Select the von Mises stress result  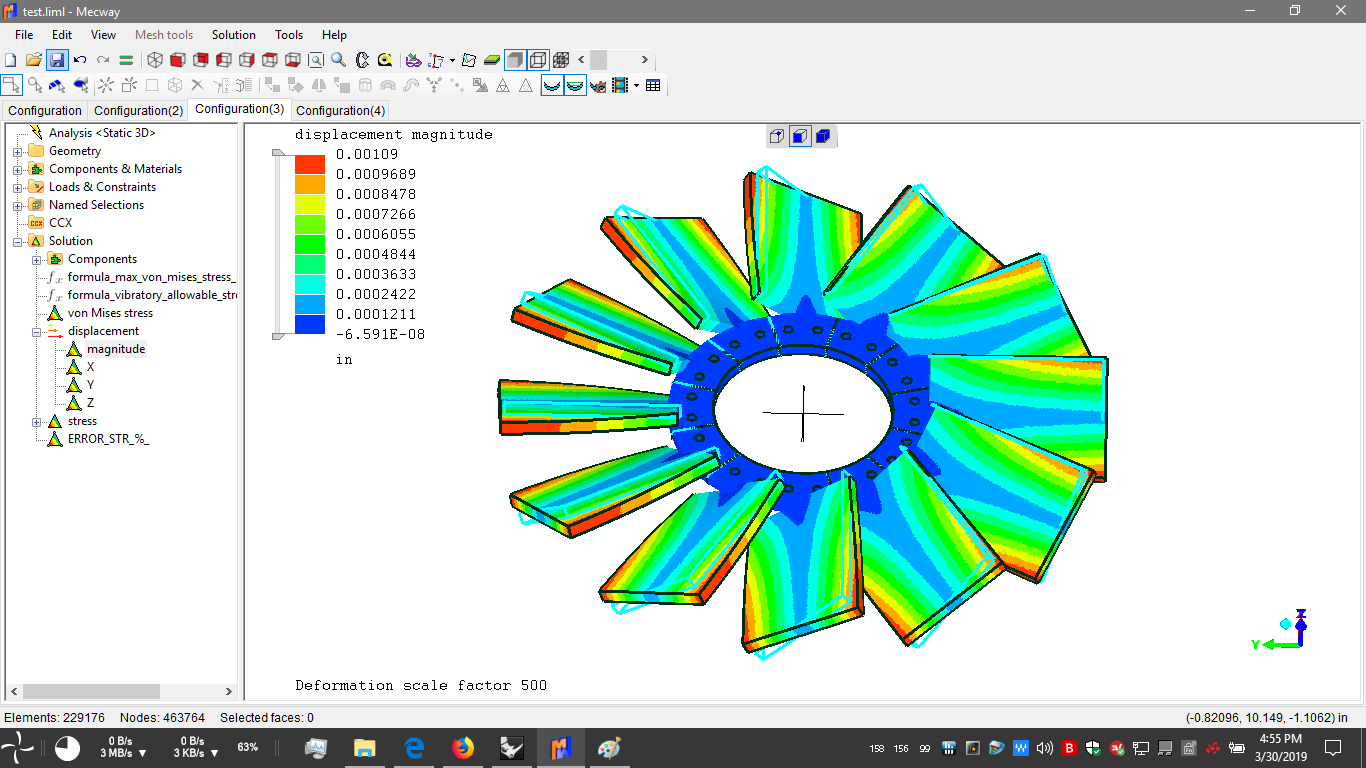tap(110, 313)
